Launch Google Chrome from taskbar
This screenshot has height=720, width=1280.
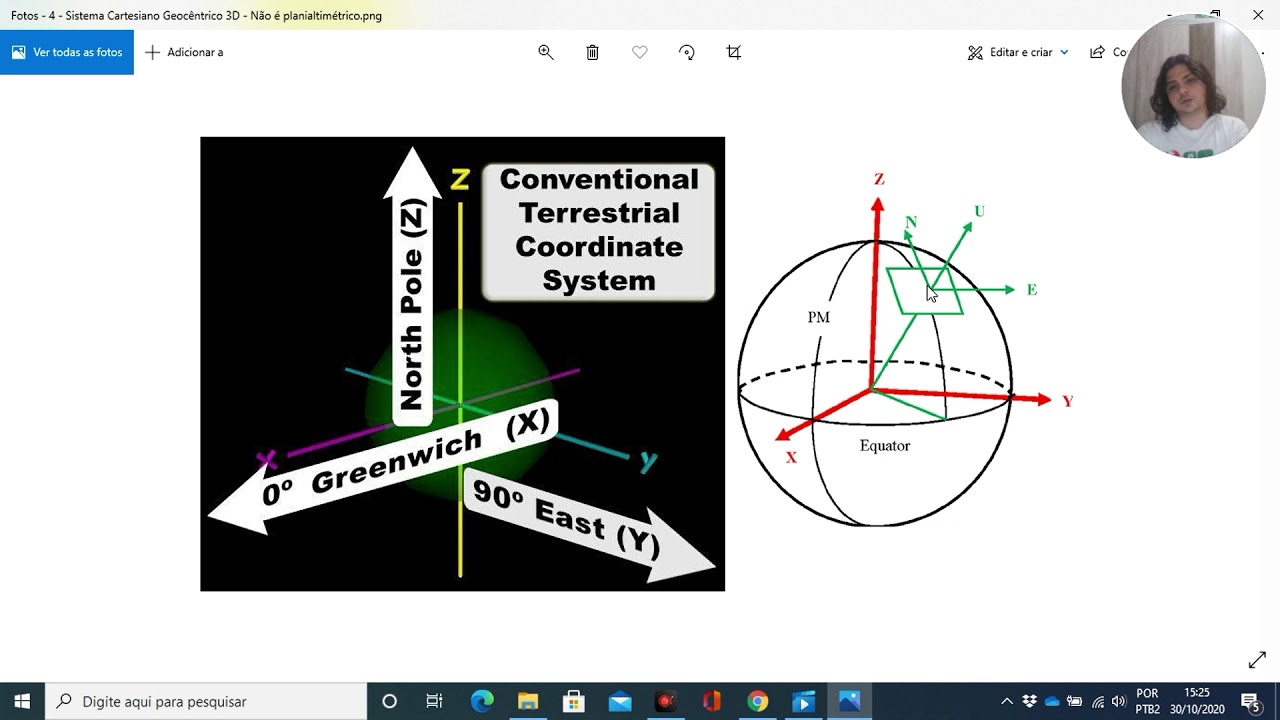(x=758, y=701)
